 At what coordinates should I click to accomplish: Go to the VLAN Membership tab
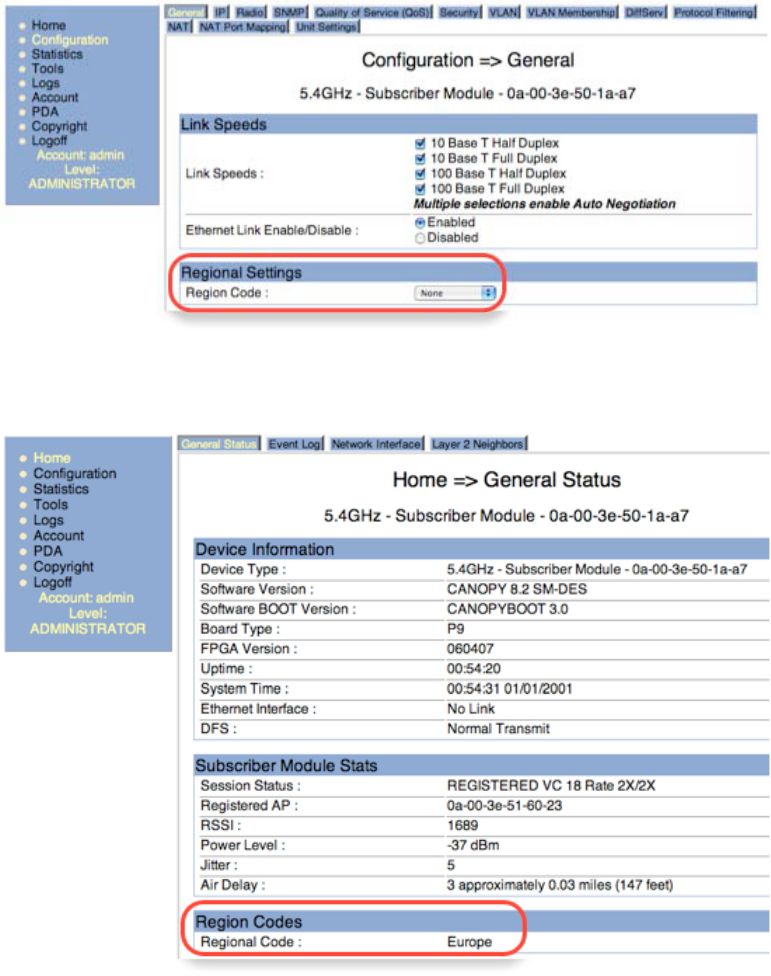tap(571, 12)
